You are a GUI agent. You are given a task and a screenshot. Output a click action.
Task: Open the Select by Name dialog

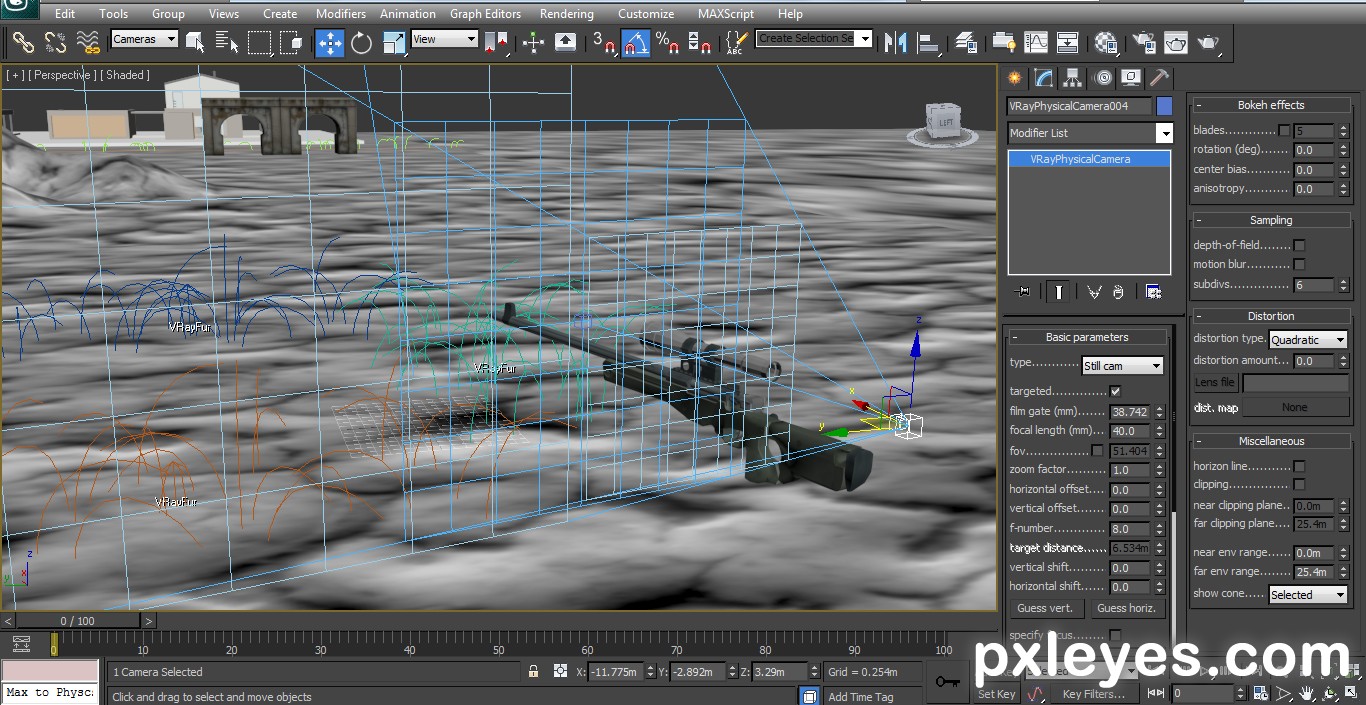(x=227, y=42)
